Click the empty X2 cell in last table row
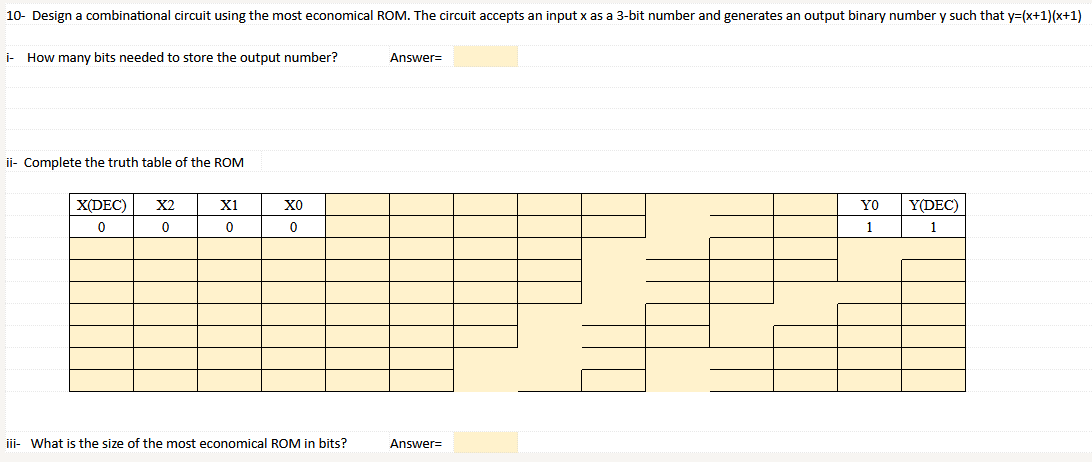Screen dimensions: 1092x462 (x=166, y=380)
